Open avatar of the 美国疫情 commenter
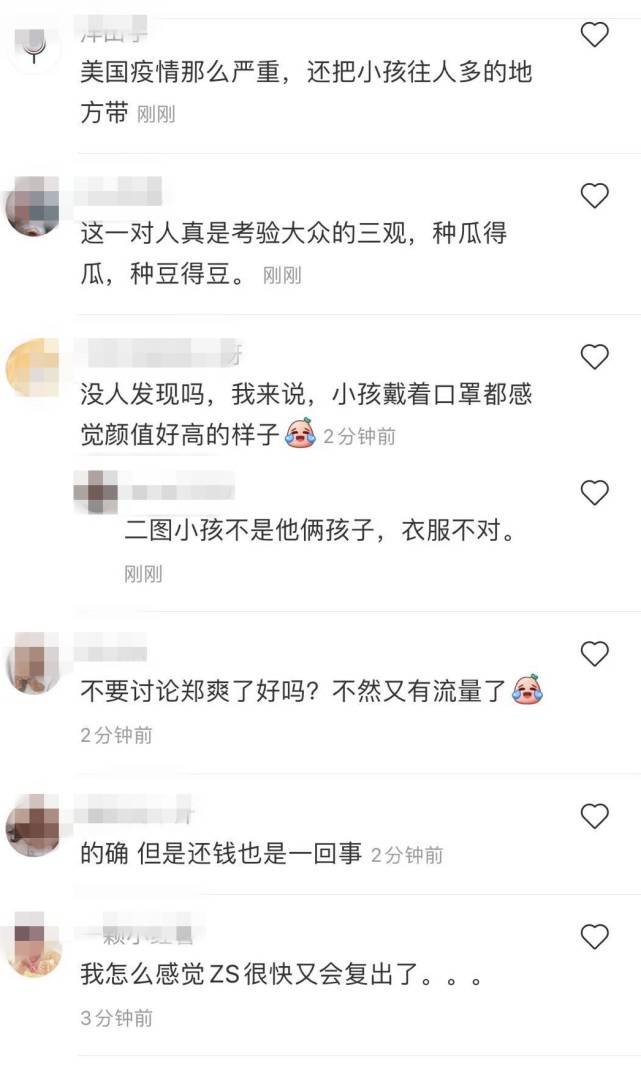Viewport: 641px width, 1072px height. [x=33, y=44]
